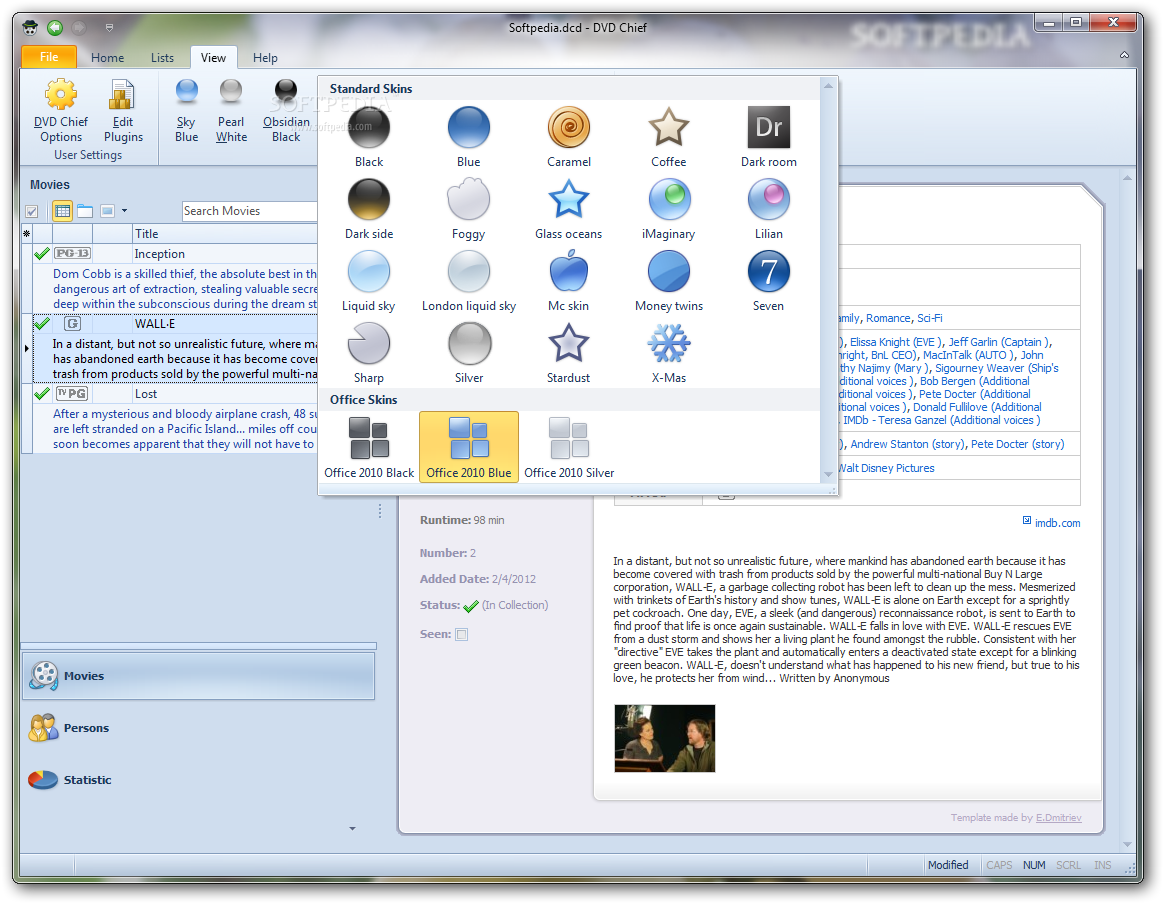
Task: Open the Lists tab
Action: 162,58
